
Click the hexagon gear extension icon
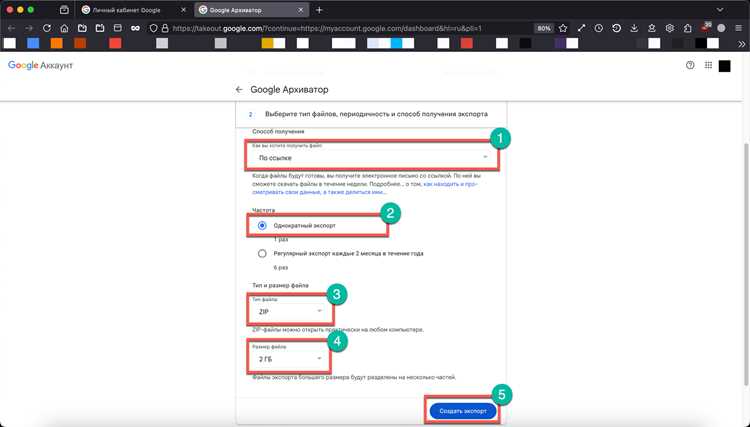coord(670,28)
